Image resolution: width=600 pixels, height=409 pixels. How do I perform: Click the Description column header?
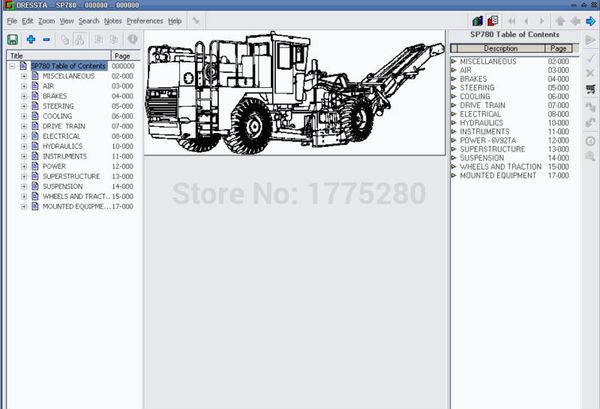pyautogui.click(x=501, y=48)
